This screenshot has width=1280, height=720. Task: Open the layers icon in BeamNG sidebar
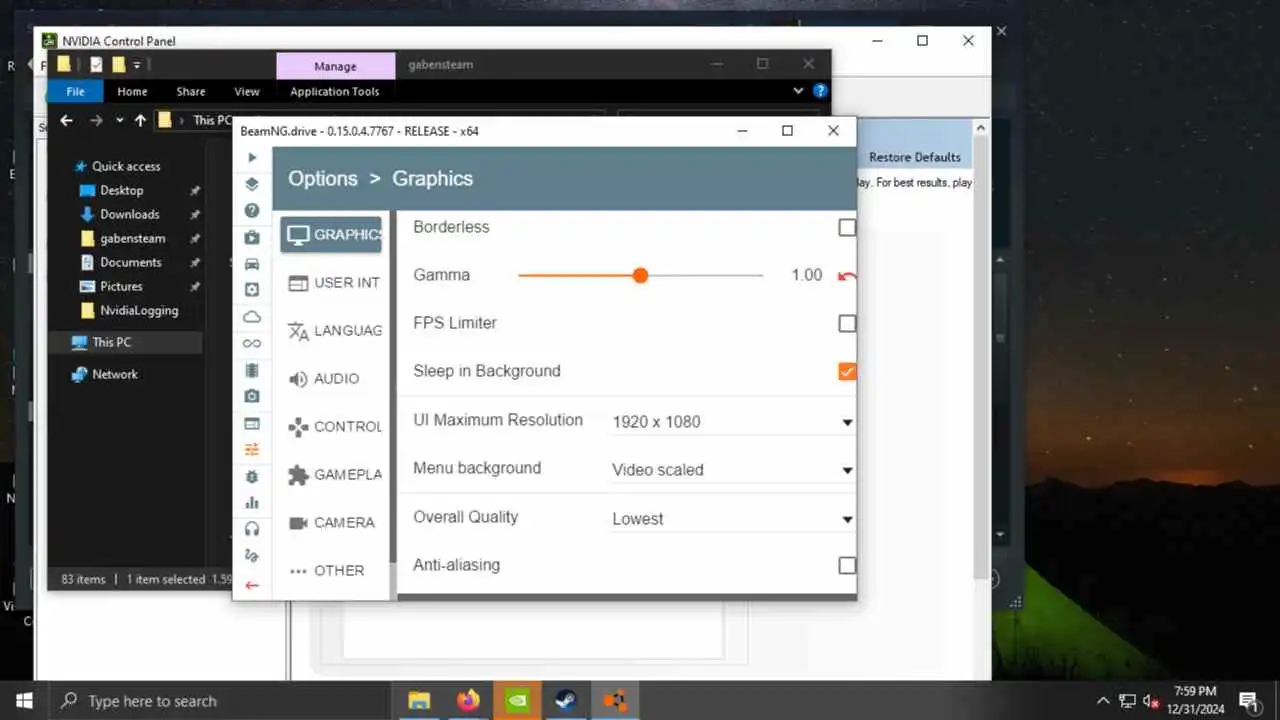coord(252,184)
